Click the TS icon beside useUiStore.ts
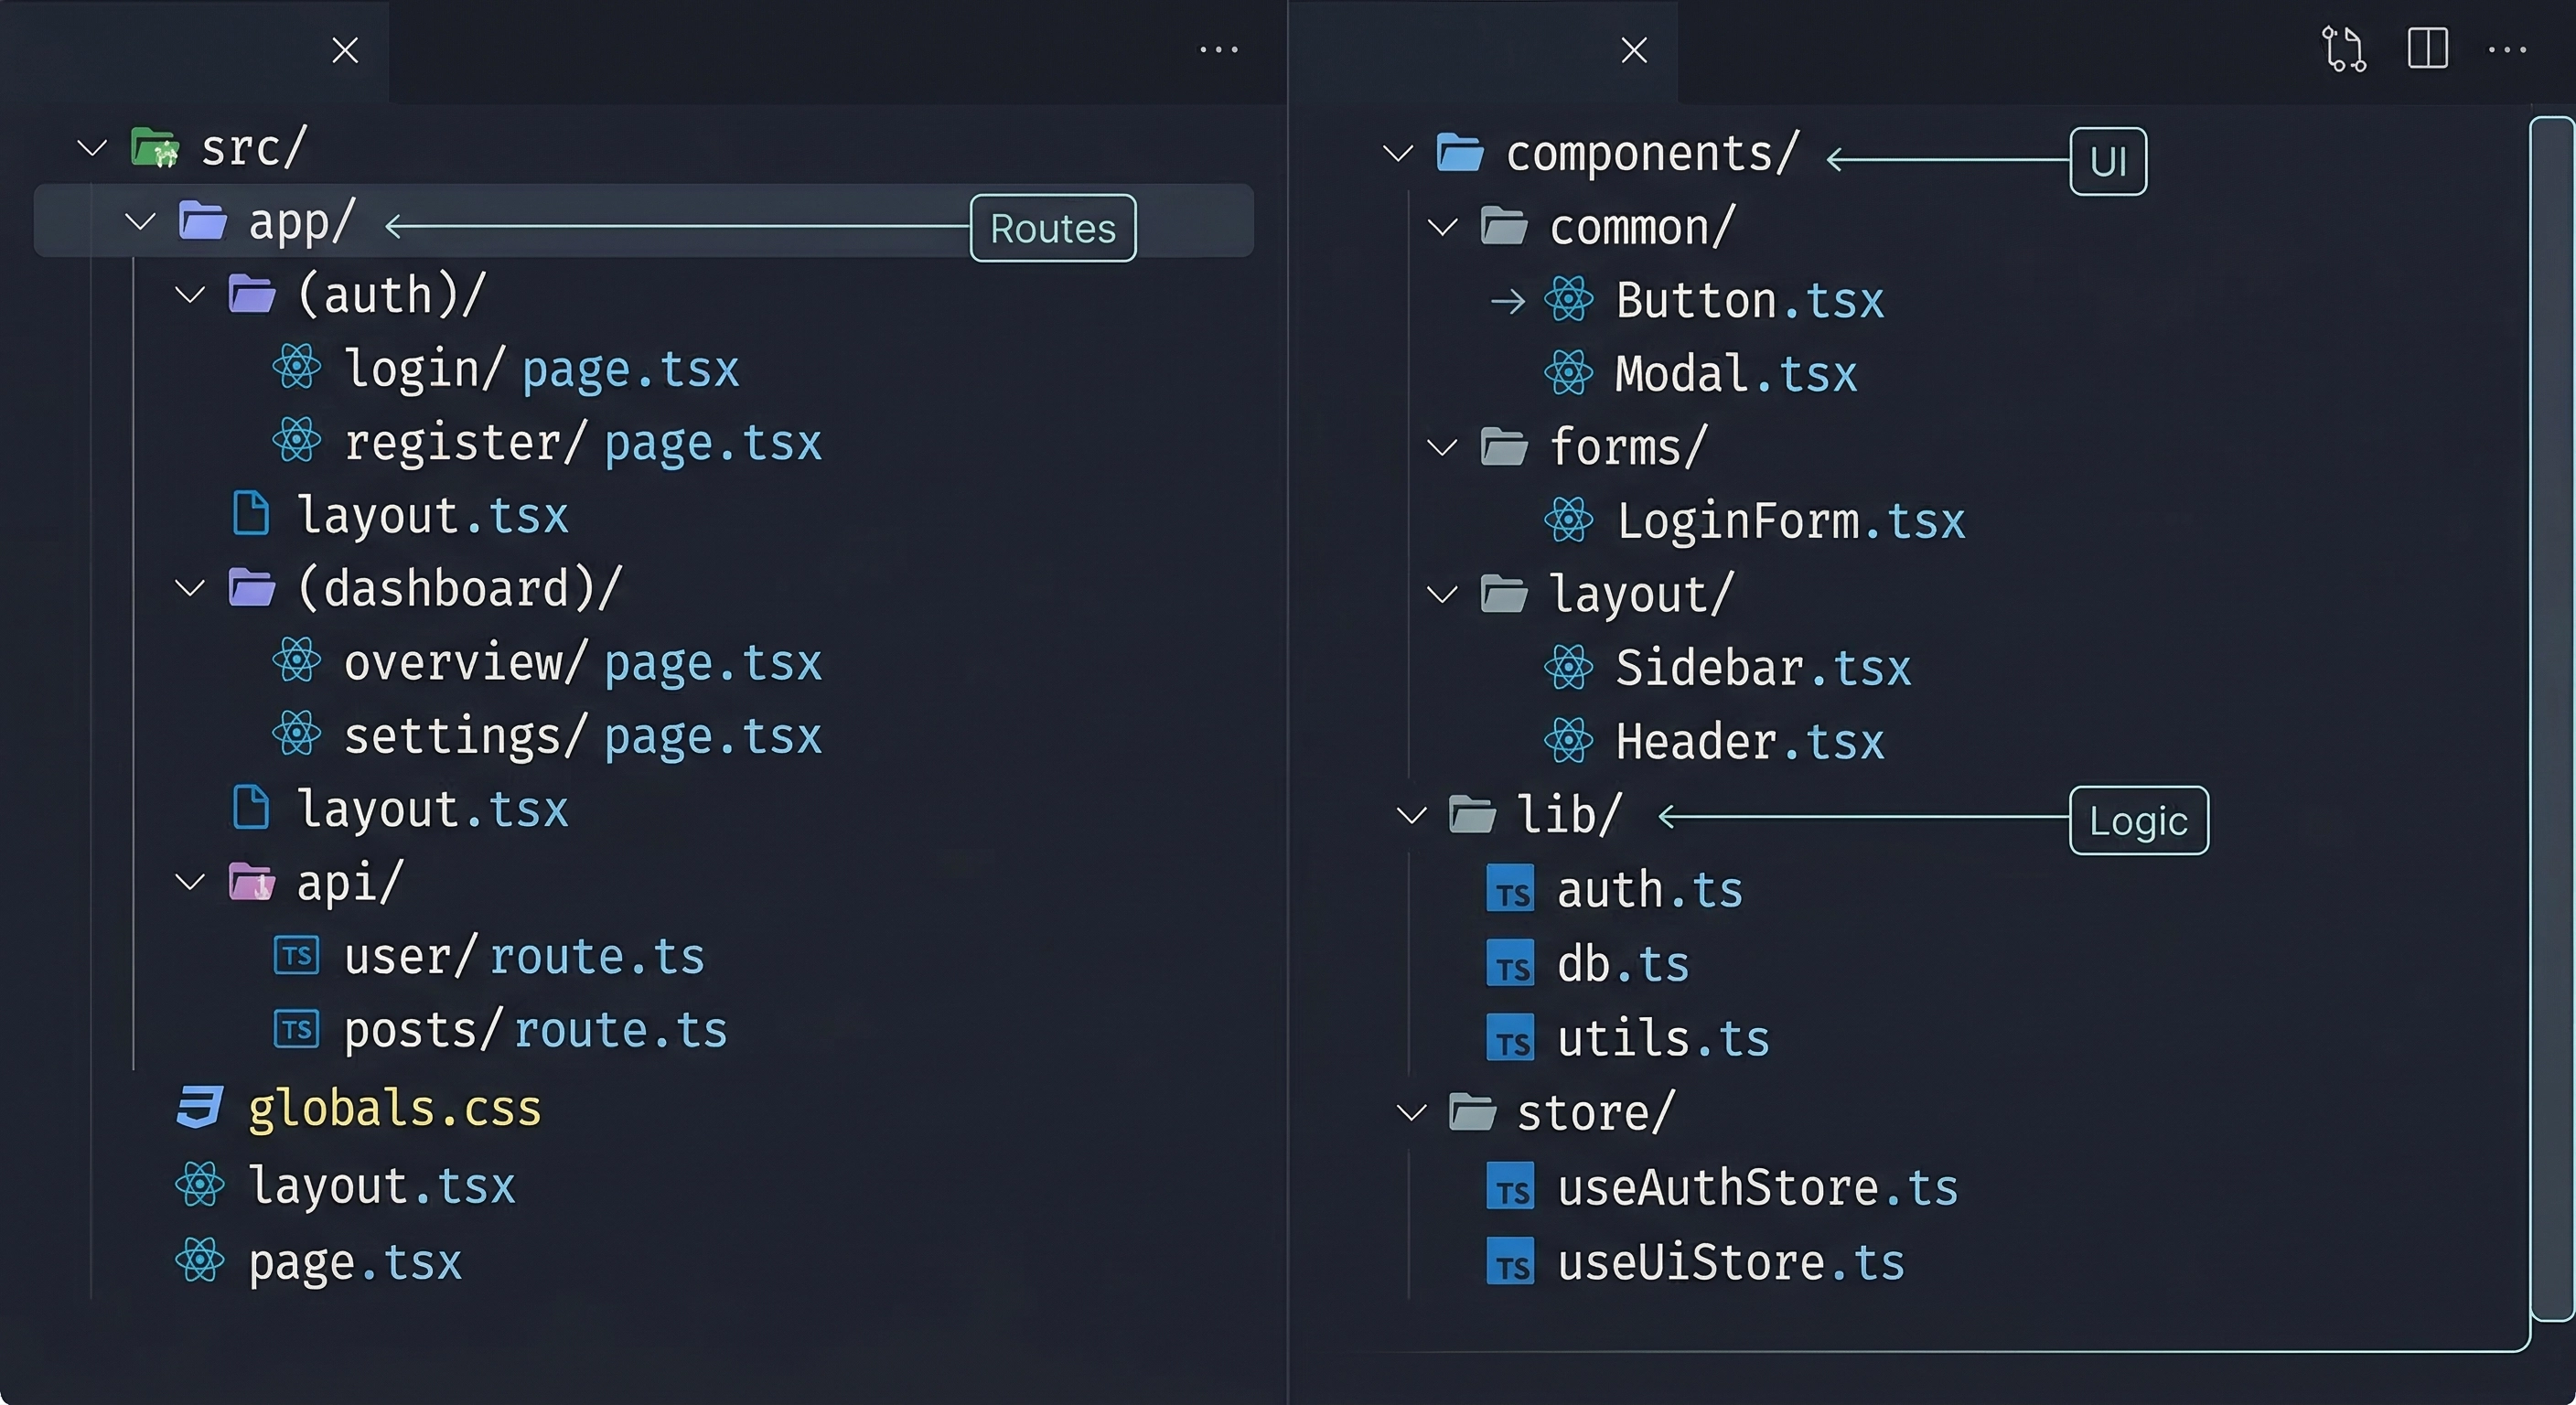Image resolution: width=2576 pixels, height=1405 pixels. pyautogui.click(x=1510, y=1262)
